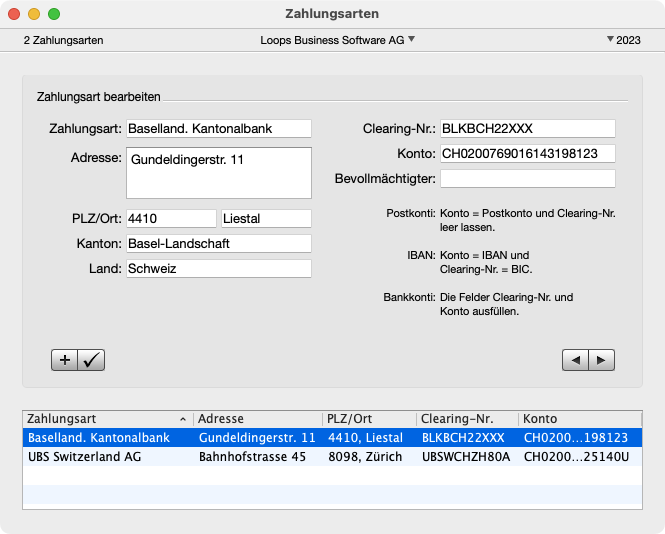Open the Loops Business Software AG dropdown

337,40
